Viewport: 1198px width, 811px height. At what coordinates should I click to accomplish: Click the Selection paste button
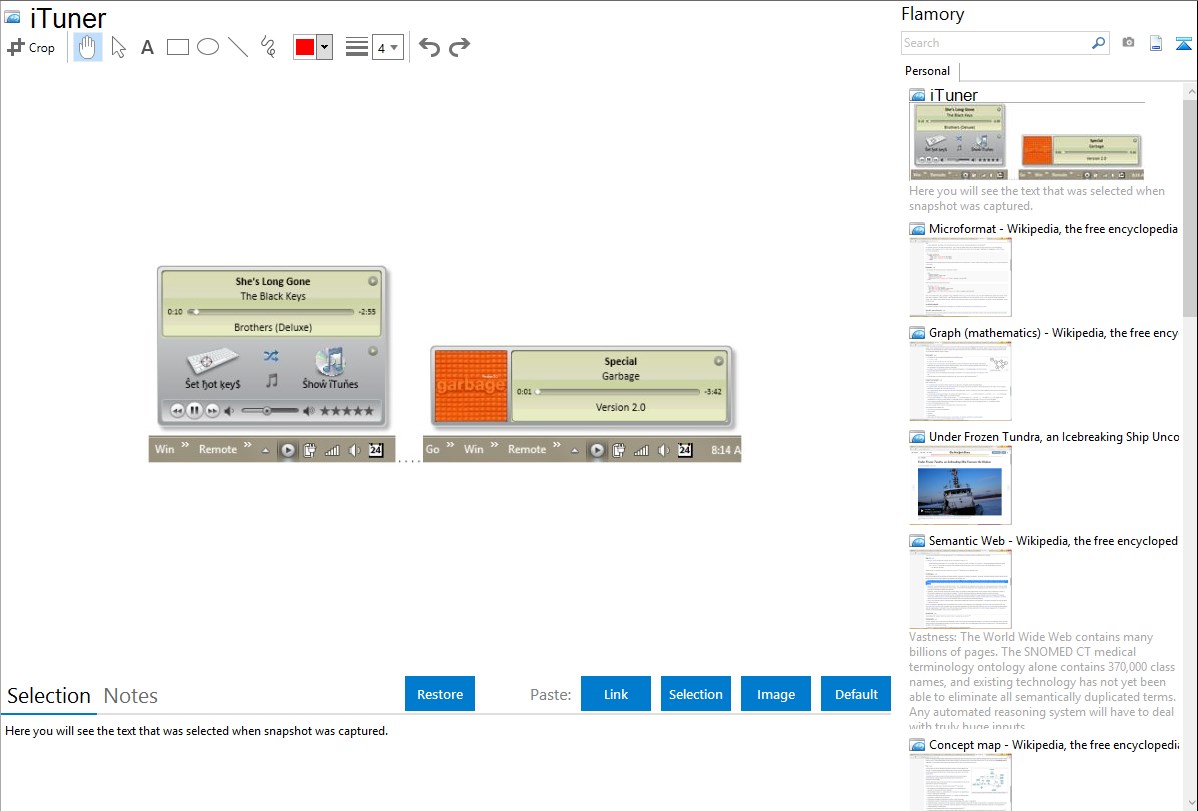pyautogui.click(x=695, y=694)
